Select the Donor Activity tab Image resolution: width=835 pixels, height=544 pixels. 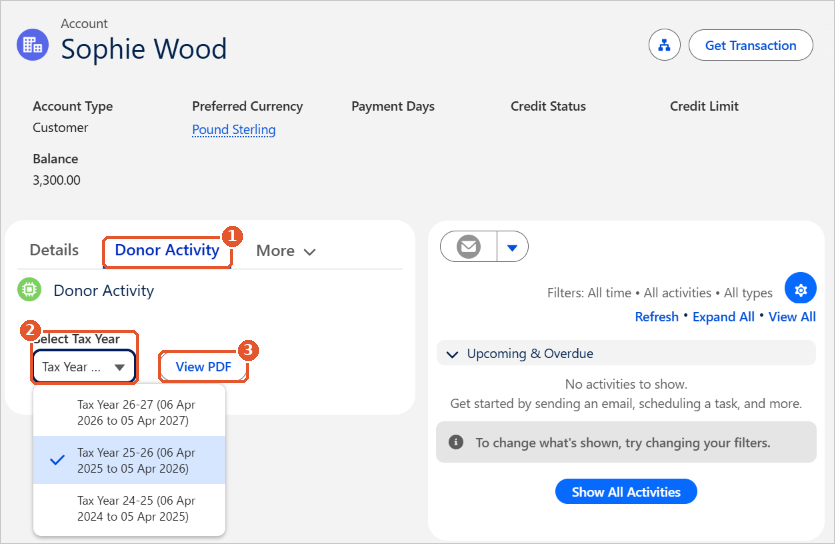167,250
